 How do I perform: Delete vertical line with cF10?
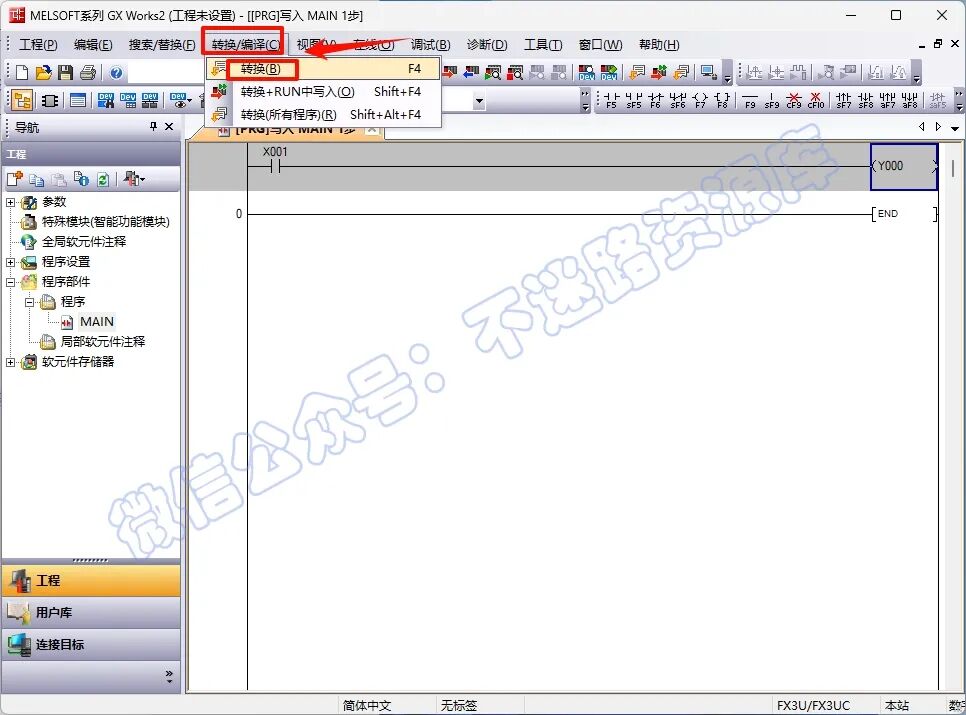click(816, 100)
